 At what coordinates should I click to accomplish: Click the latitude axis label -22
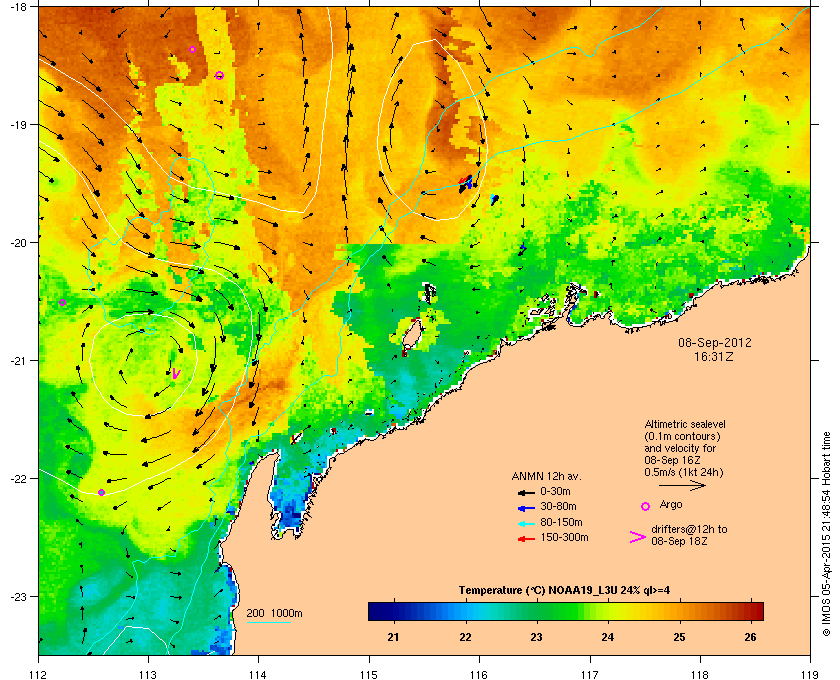[18, 479]
